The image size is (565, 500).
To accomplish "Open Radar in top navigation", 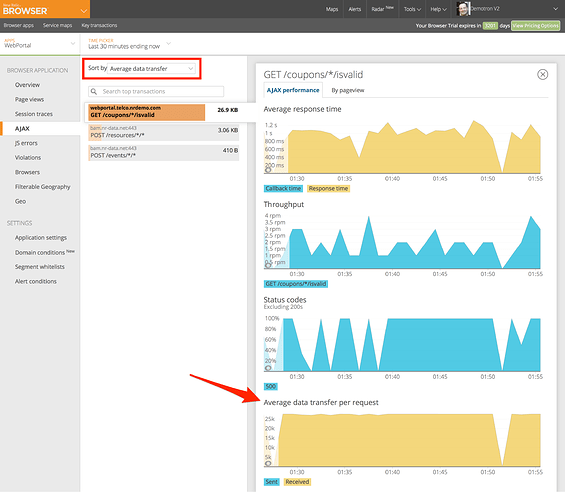I will [x=382, y=9].
